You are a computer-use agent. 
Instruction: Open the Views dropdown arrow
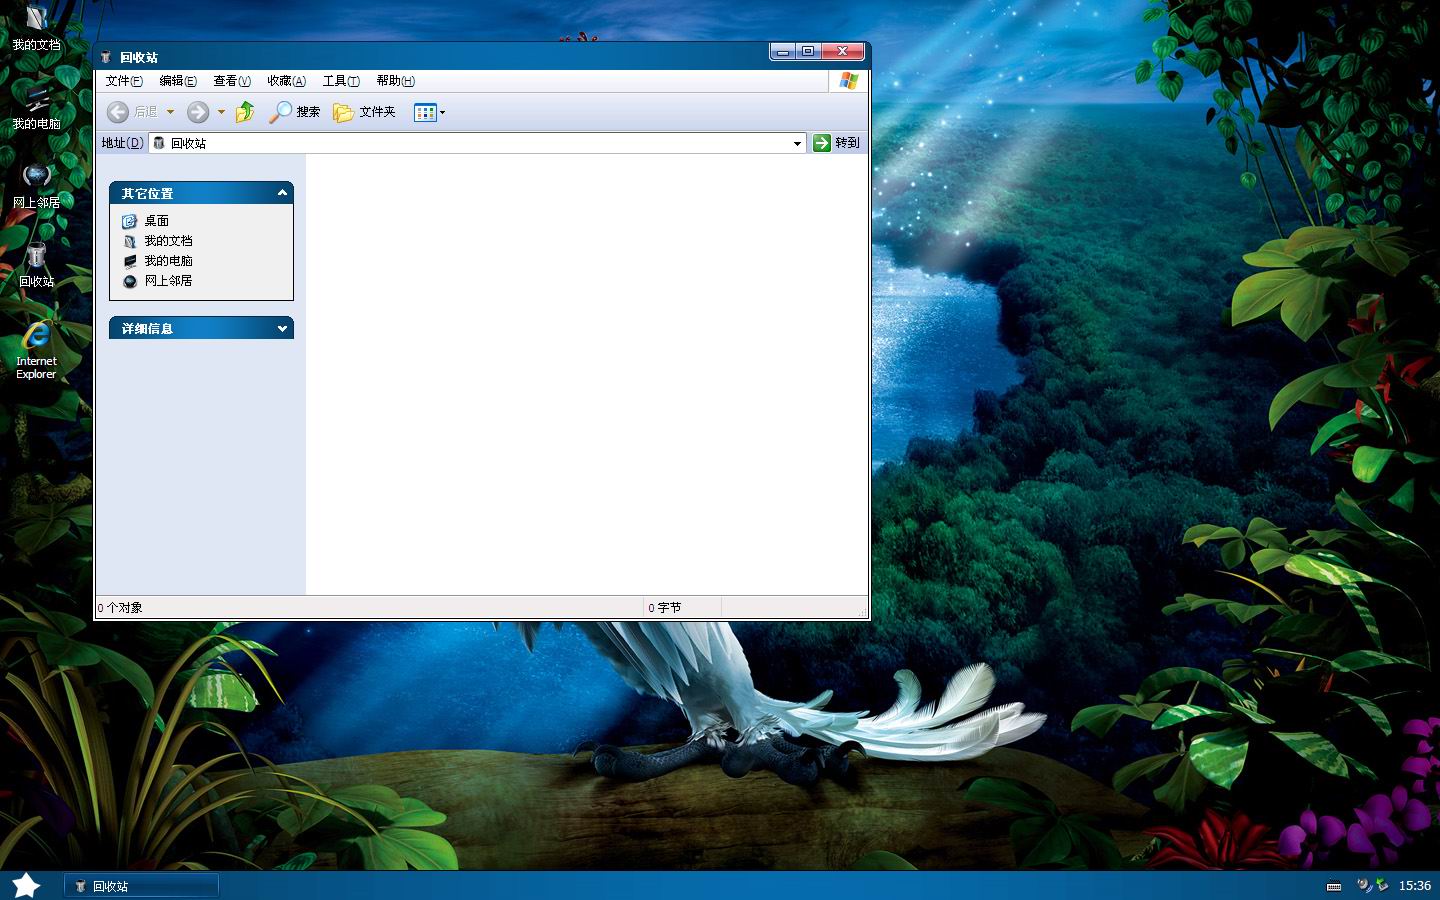[x=443, y=112]
